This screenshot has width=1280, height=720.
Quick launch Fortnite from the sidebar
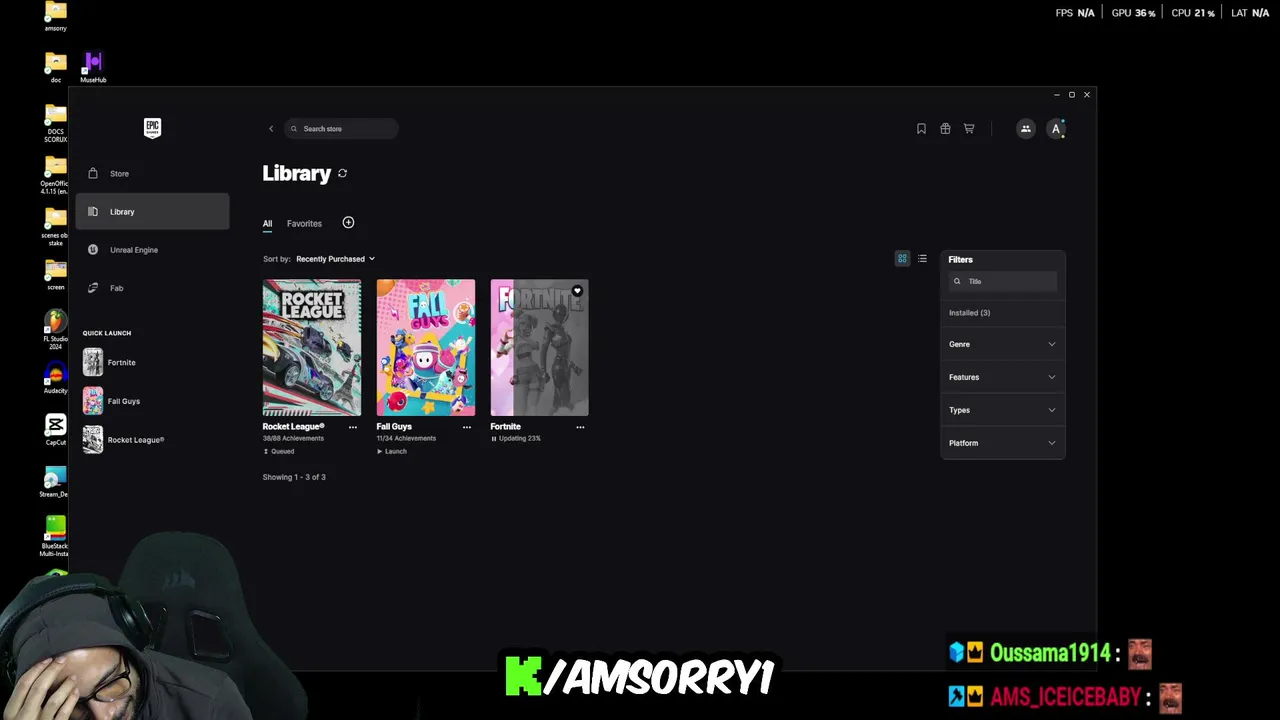coord(110,362)
